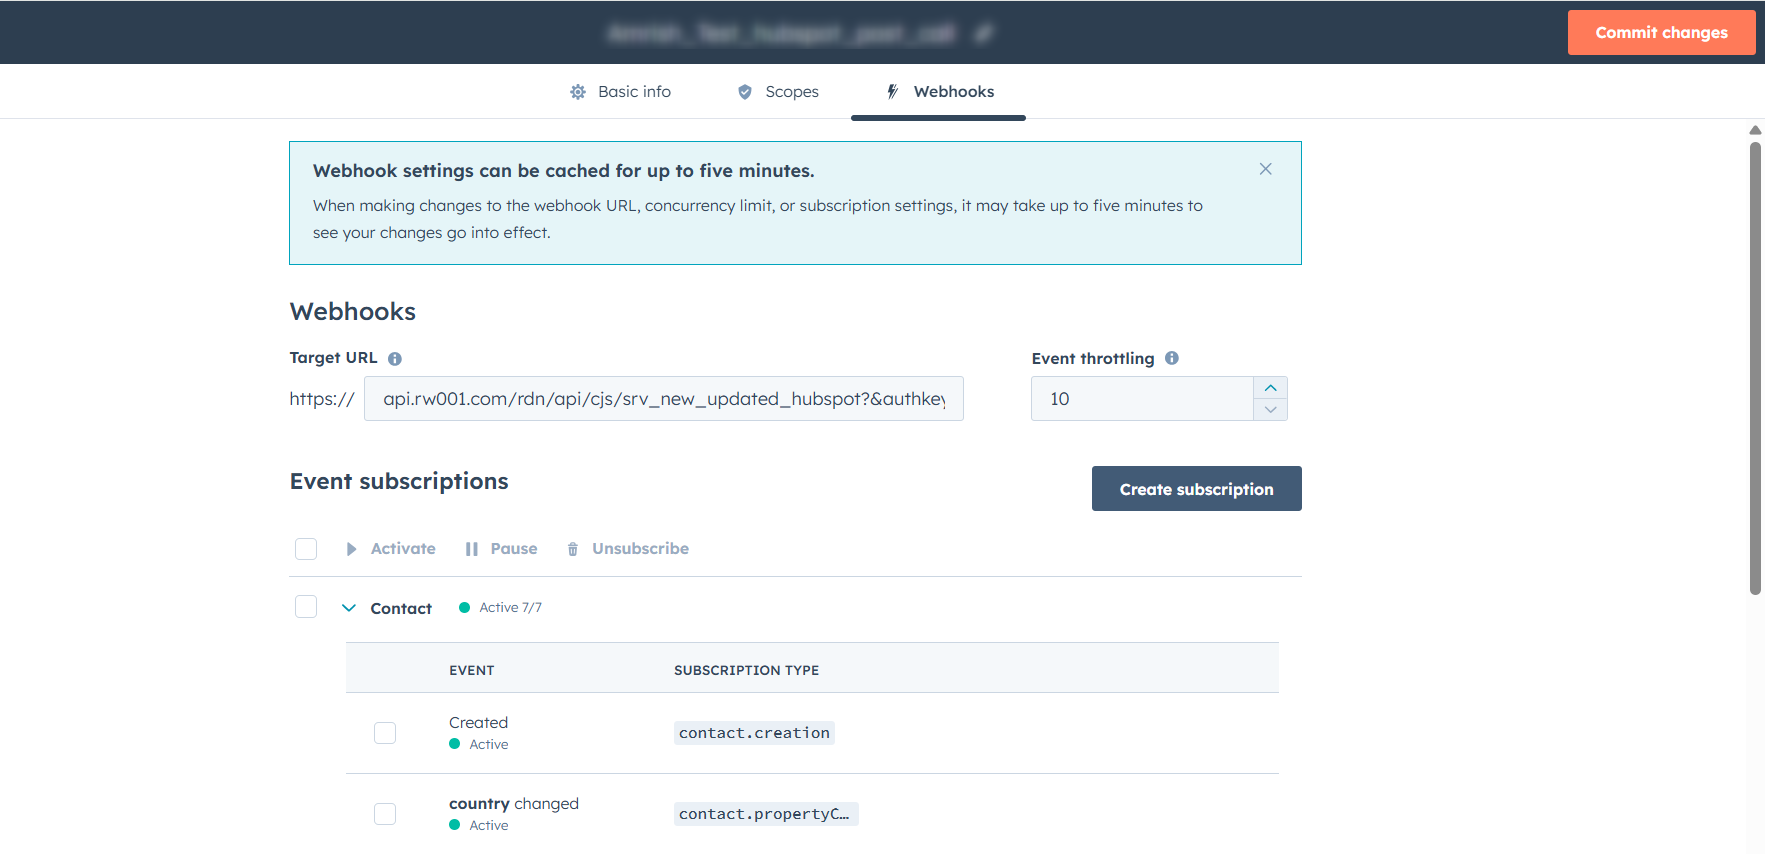Click the Pause icon in bulk actions
Viewport: 1765px width, 854px height.
(471, 549)
